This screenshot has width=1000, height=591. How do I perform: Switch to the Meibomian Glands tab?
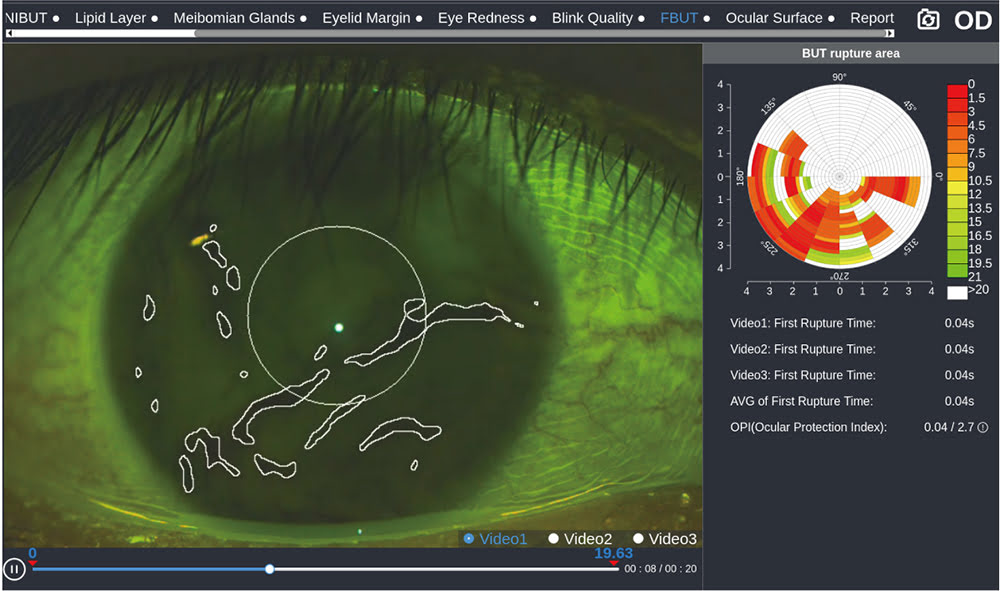click(x=234, y=18)
